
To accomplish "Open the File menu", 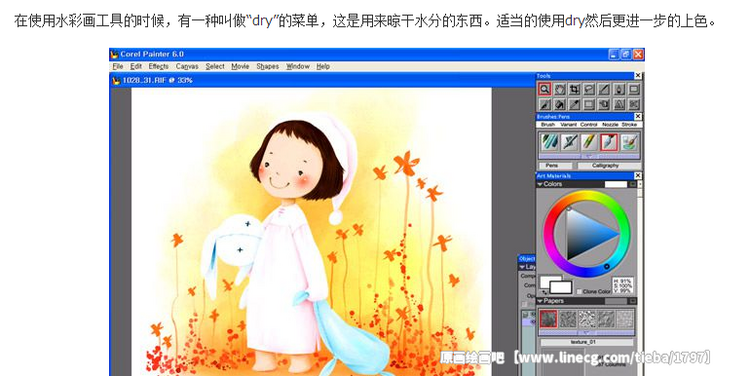I will click(x=118, y=66).
